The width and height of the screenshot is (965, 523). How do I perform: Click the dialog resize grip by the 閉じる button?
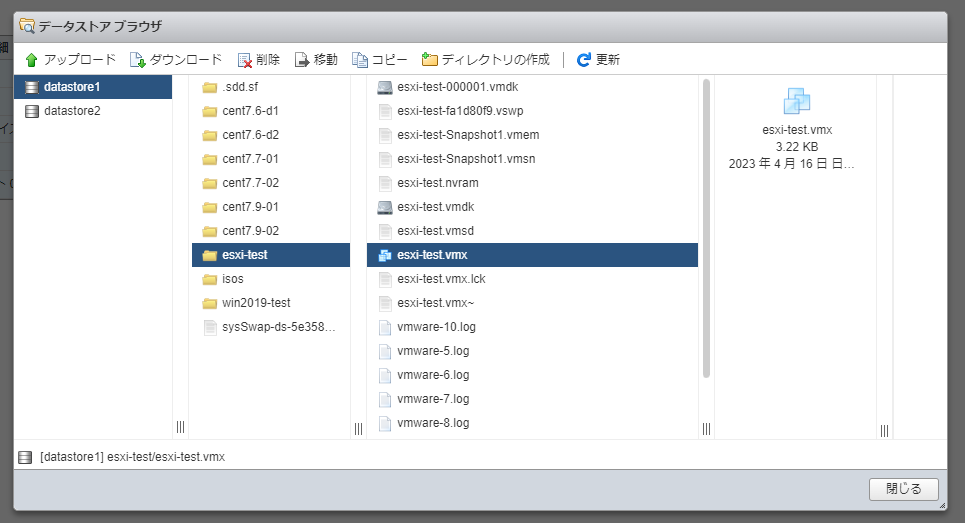tap(942, 505)
